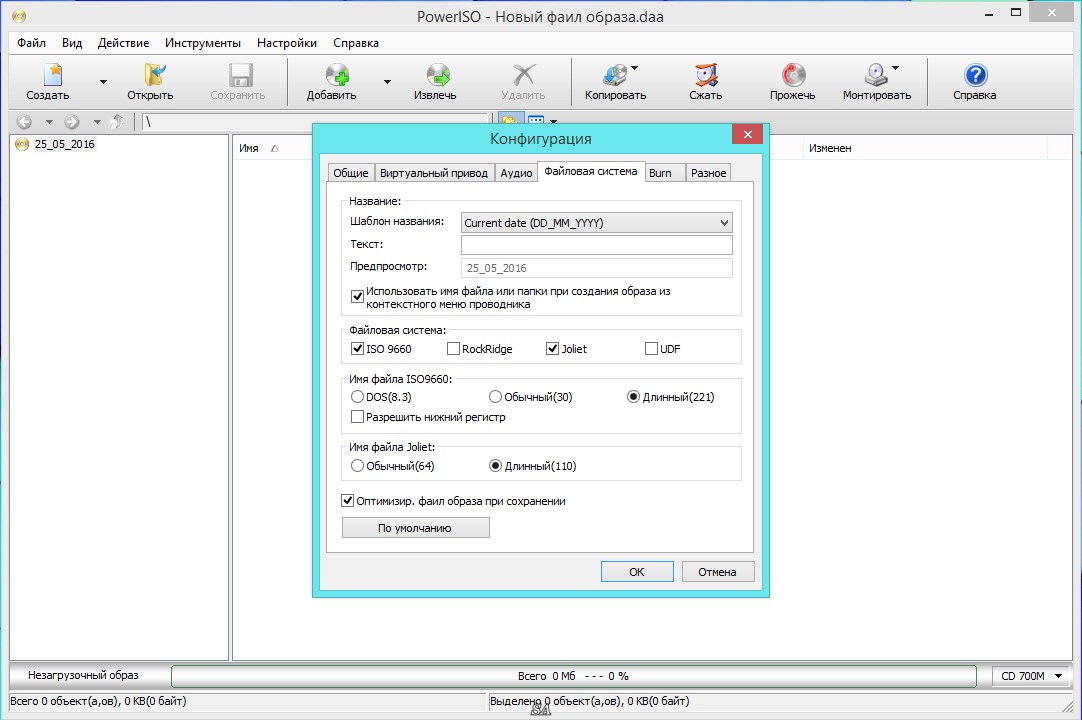Switch to the Аудио tab
This screenshot has width=1082, height=720.
pos(516,173)
